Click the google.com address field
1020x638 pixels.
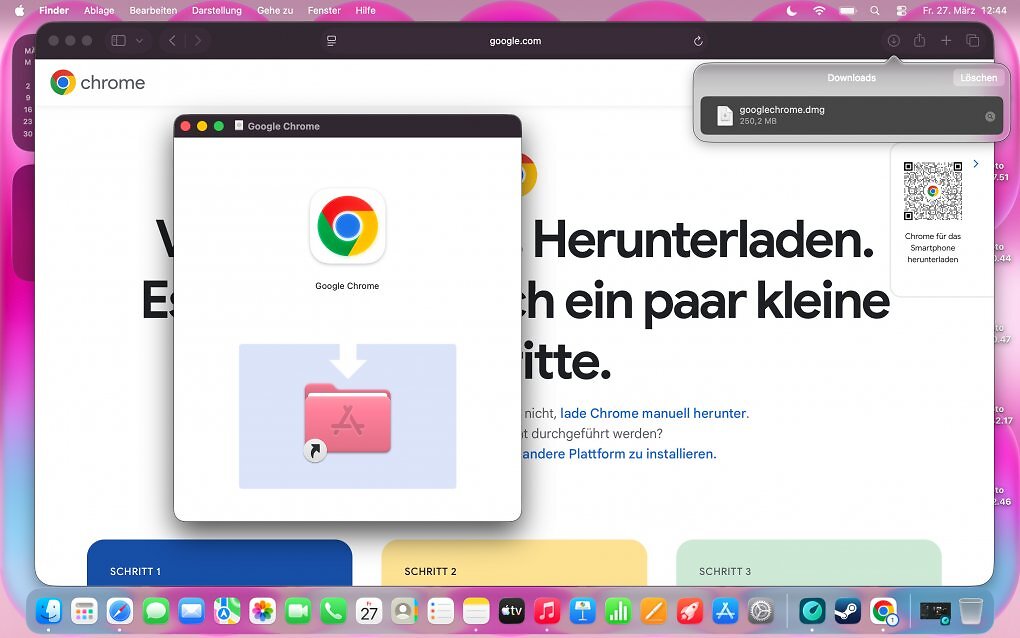tap(515, 41)
